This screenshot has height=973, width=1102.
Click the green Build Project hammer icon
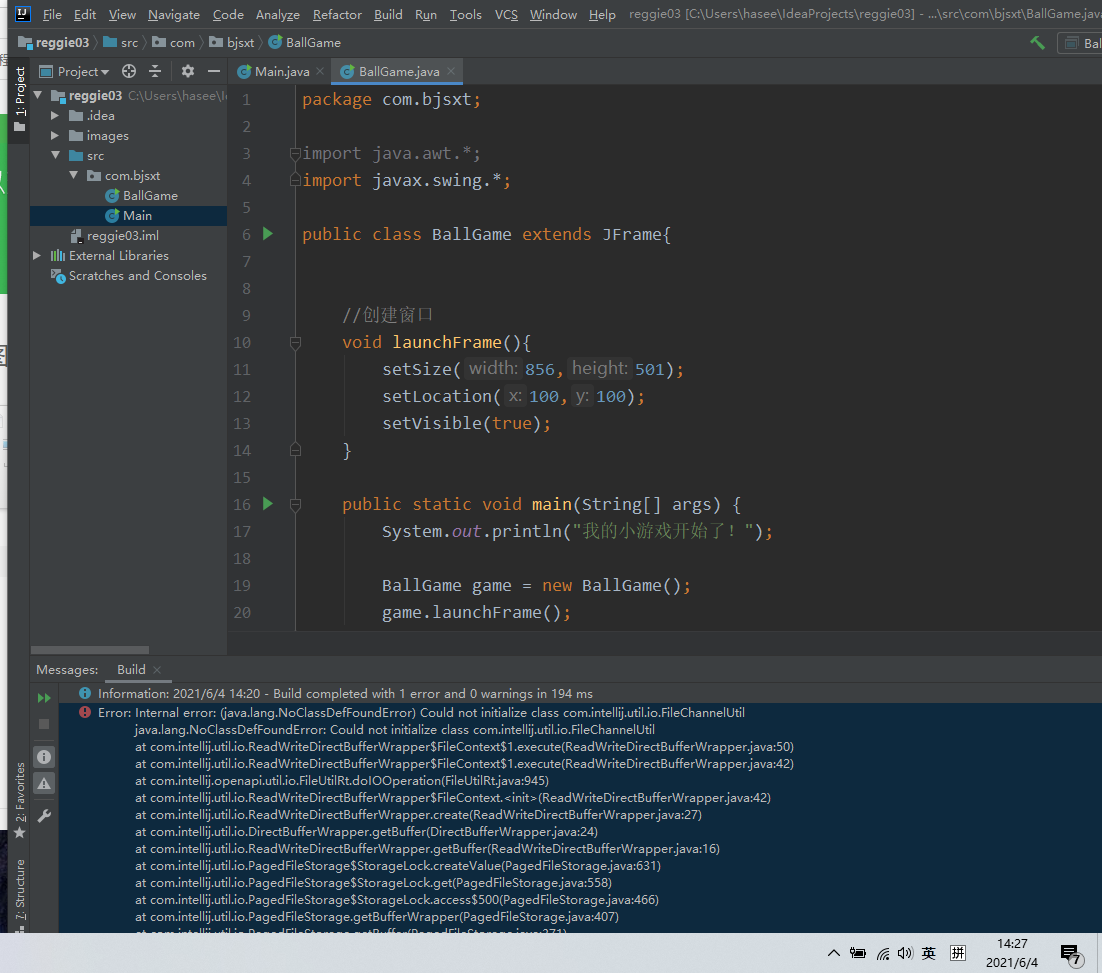tap(1037, 43)
